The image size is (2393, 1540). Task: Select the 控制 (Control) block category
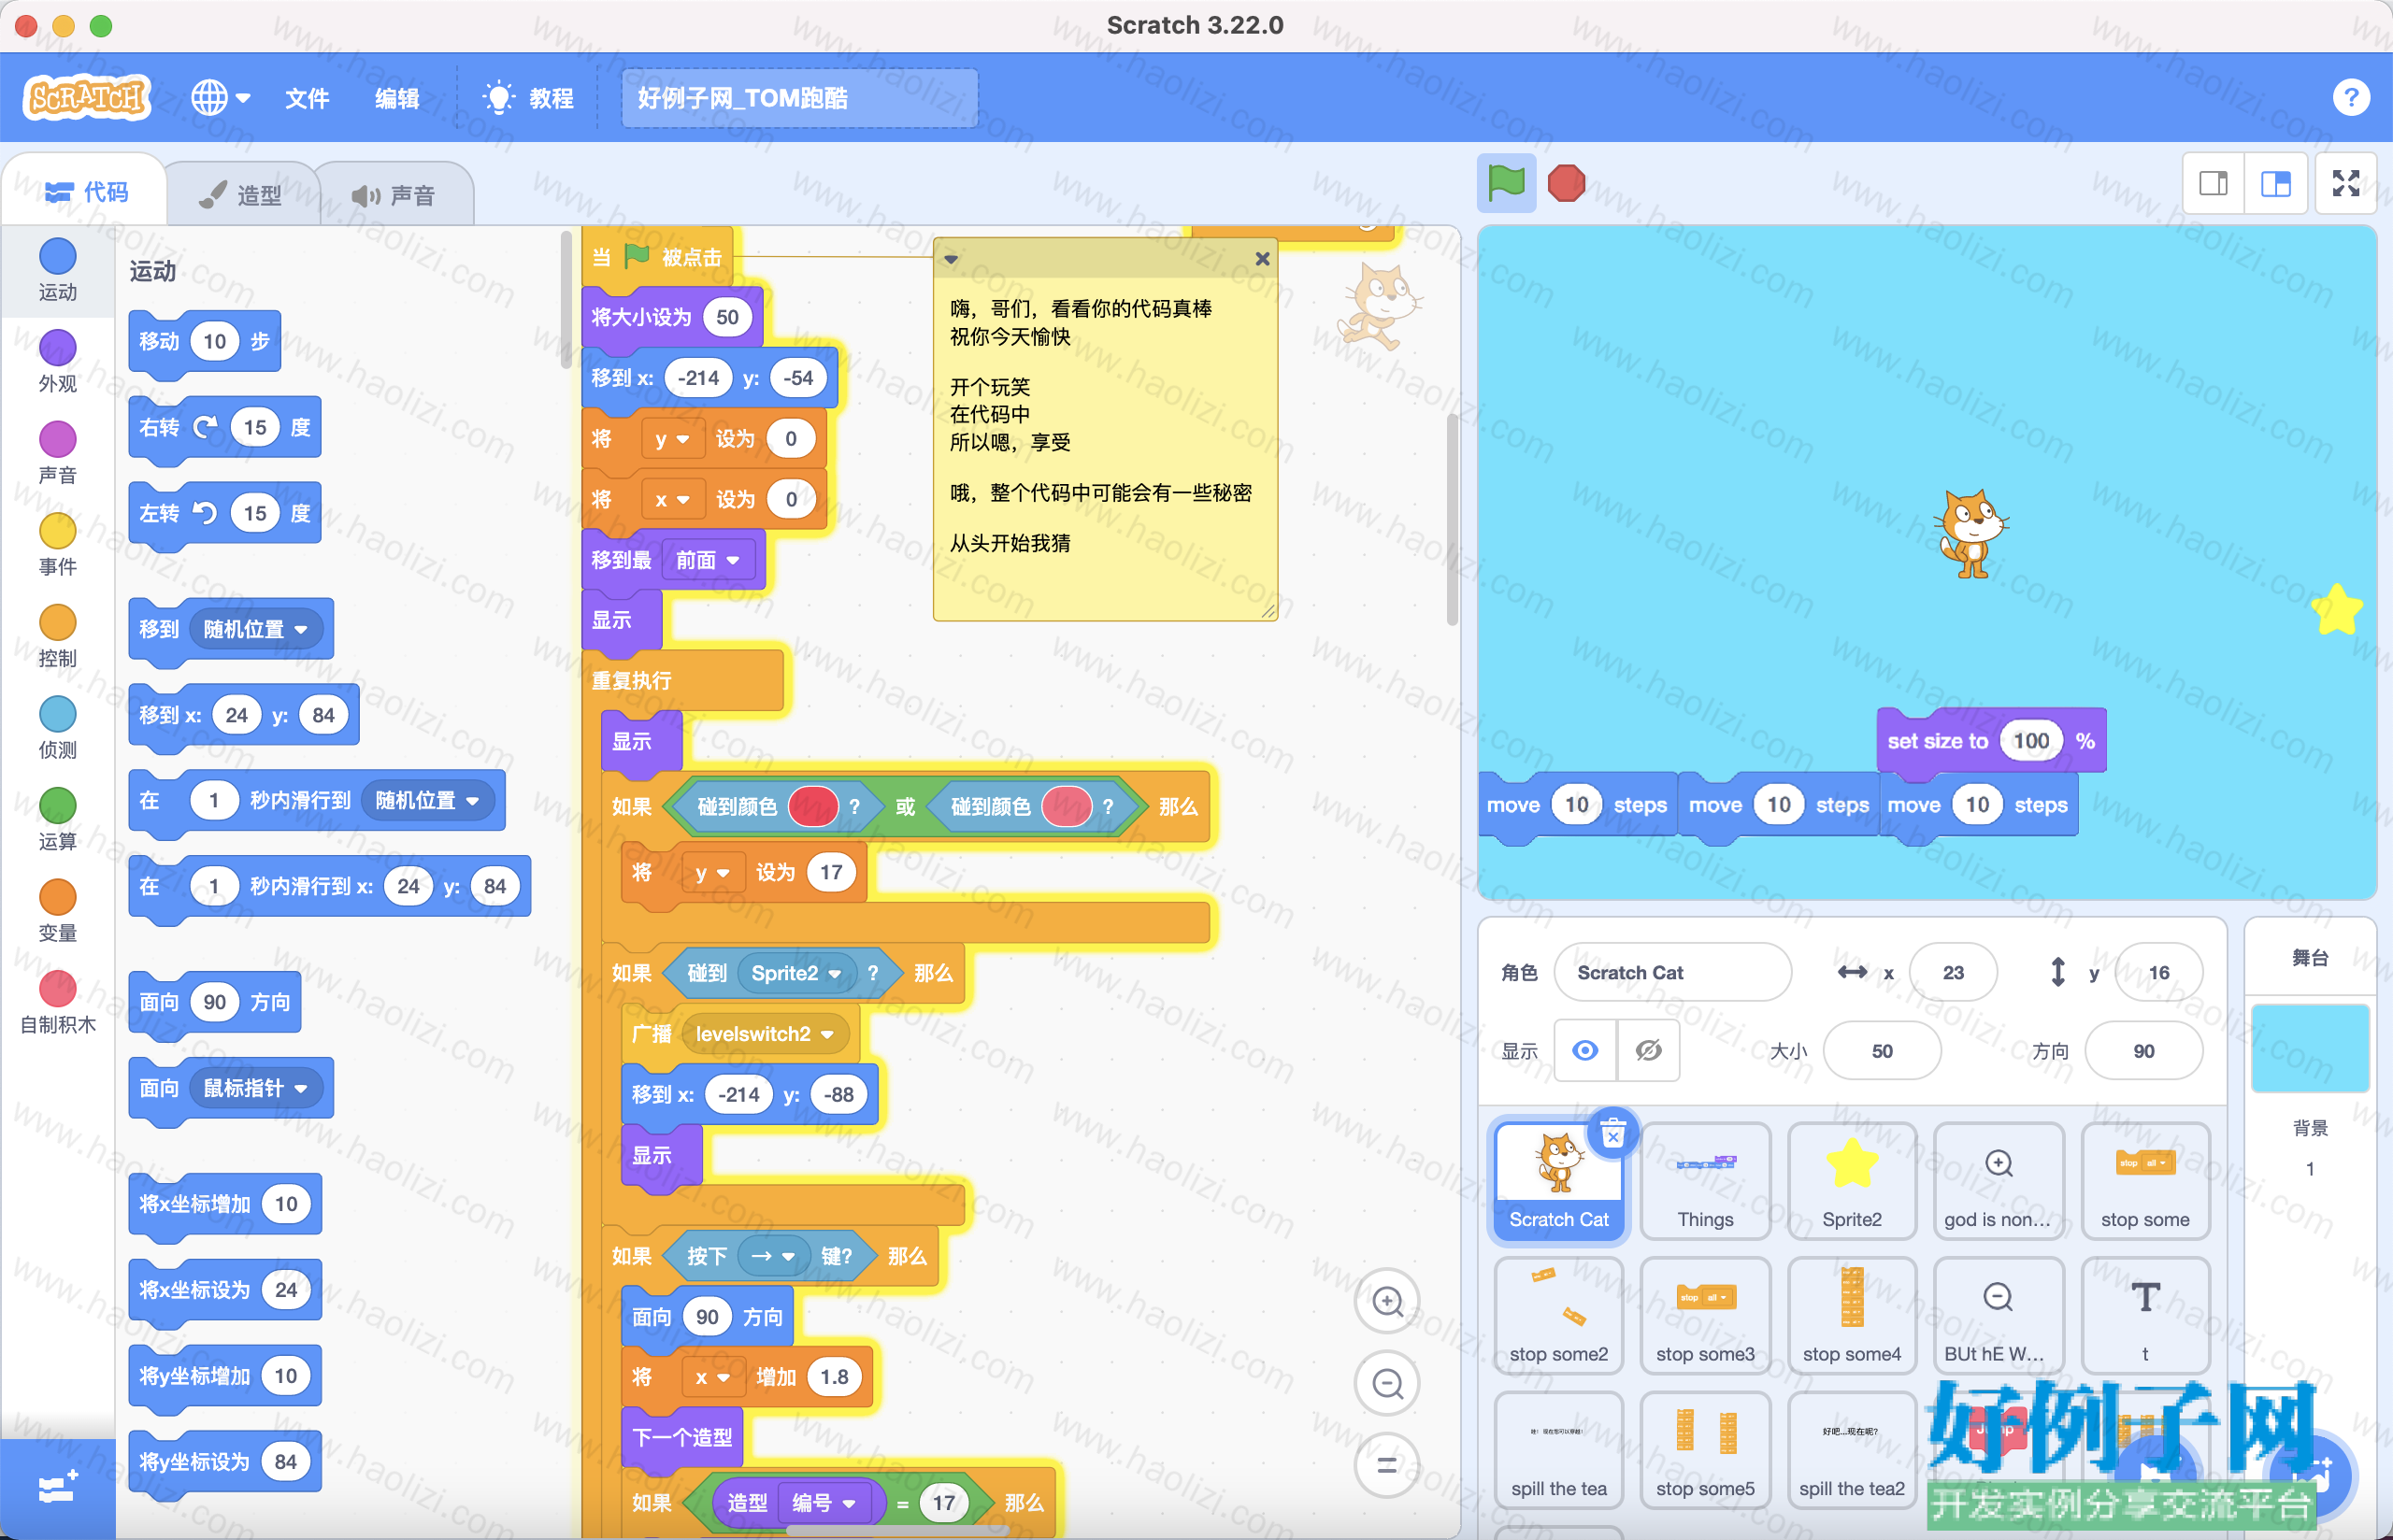[x=57, y=636]
